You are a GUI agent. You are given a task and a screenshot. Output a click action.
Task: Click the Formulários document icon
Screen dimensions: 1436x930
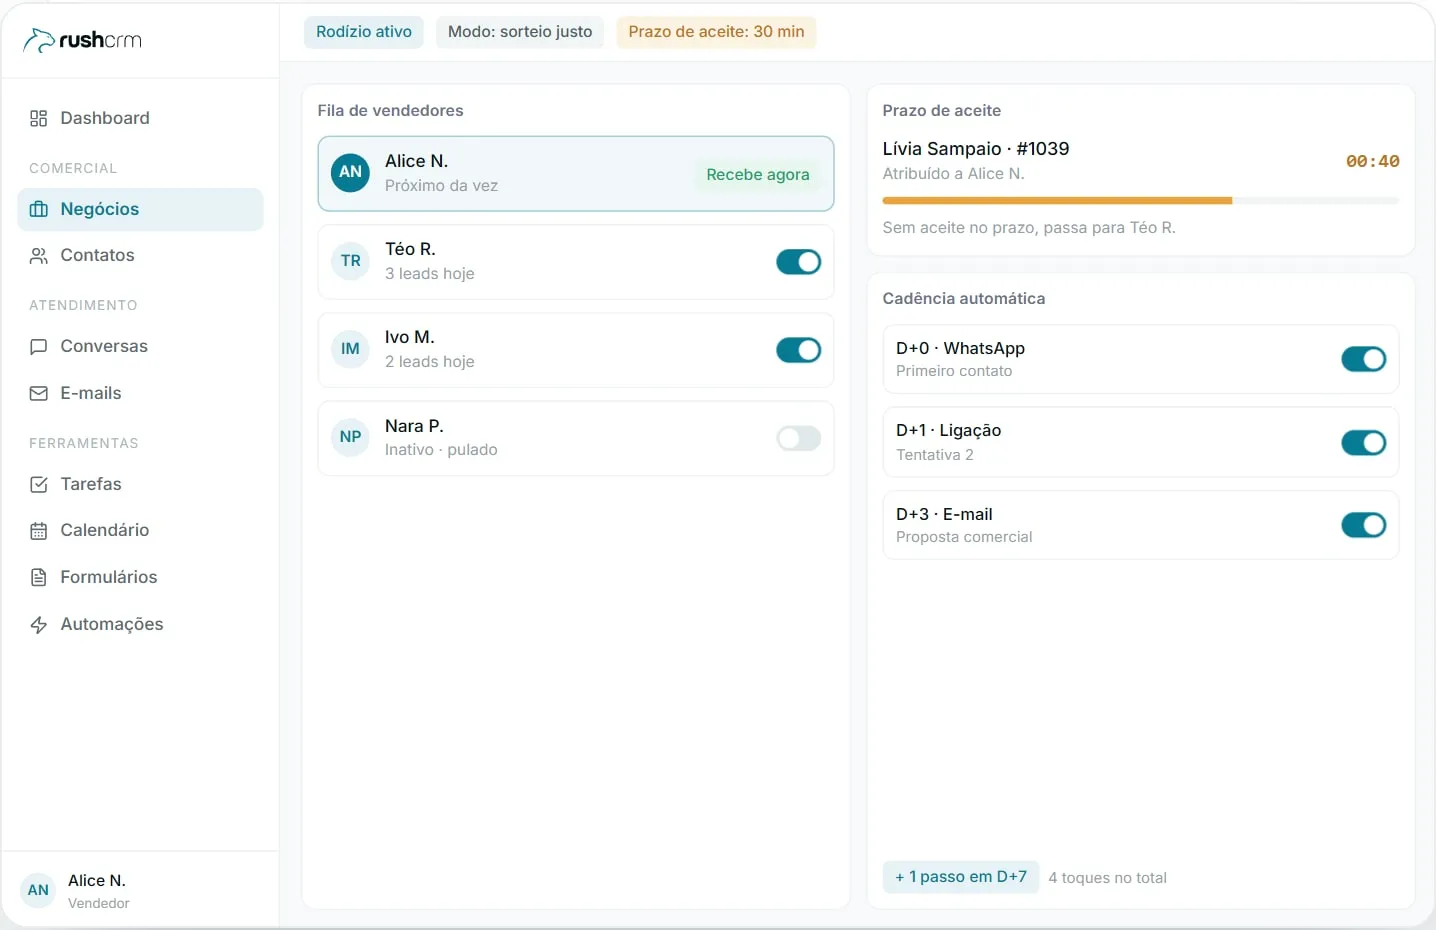click(39, 577)
